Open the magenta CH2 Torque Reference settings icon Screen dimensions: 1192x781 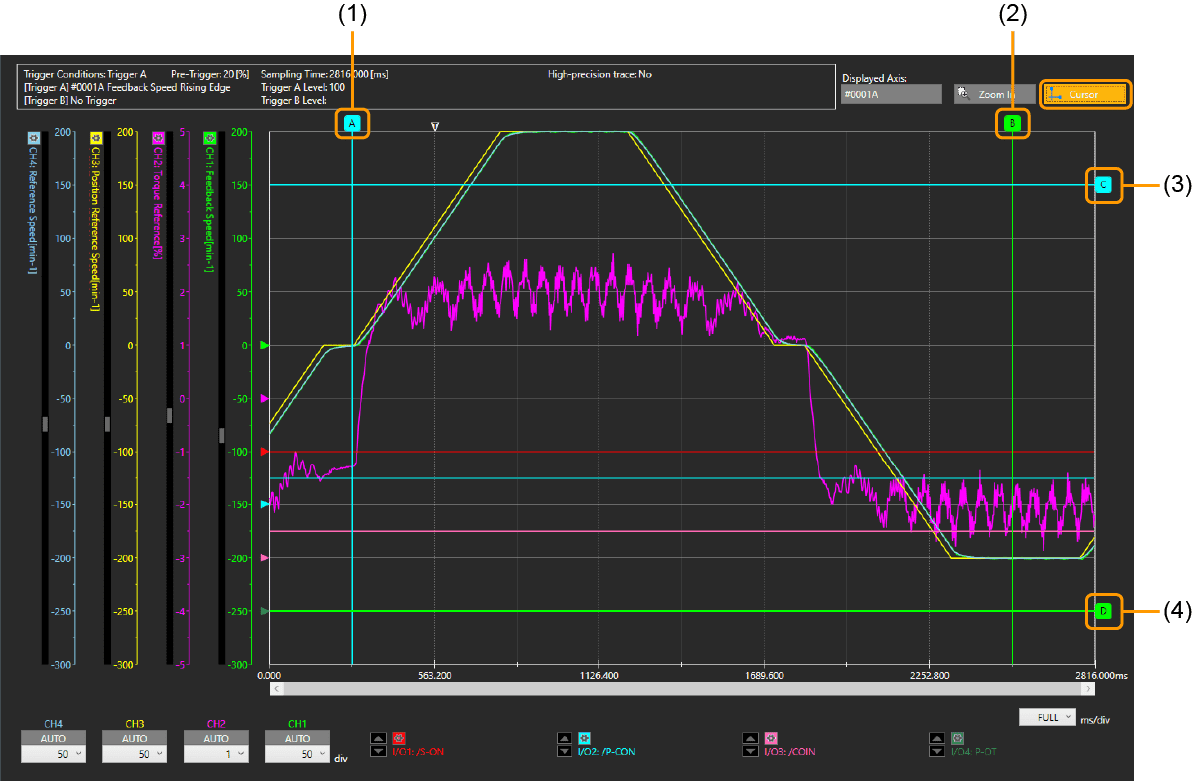click(x=157, y=138)
